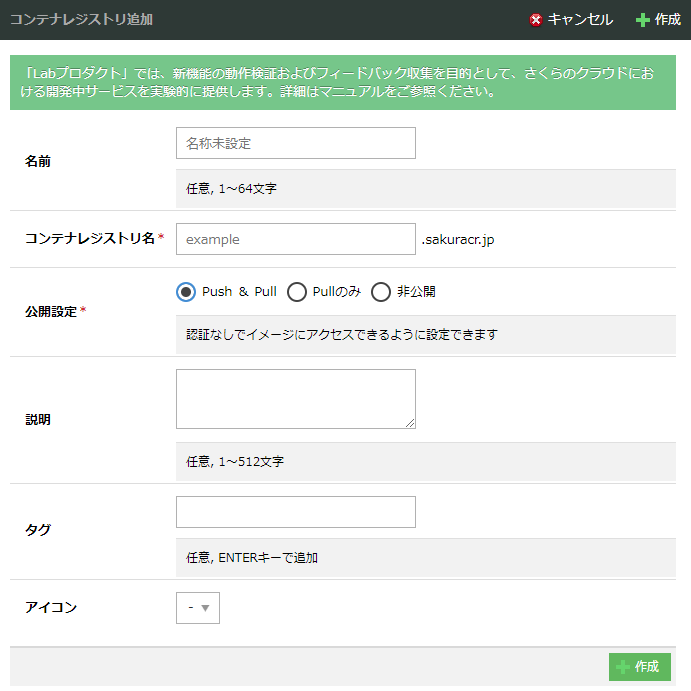The width and height of the screenshot is (691, 691).
Task: Click the red cancel X icon in header
Action: [x=535, y=20]
